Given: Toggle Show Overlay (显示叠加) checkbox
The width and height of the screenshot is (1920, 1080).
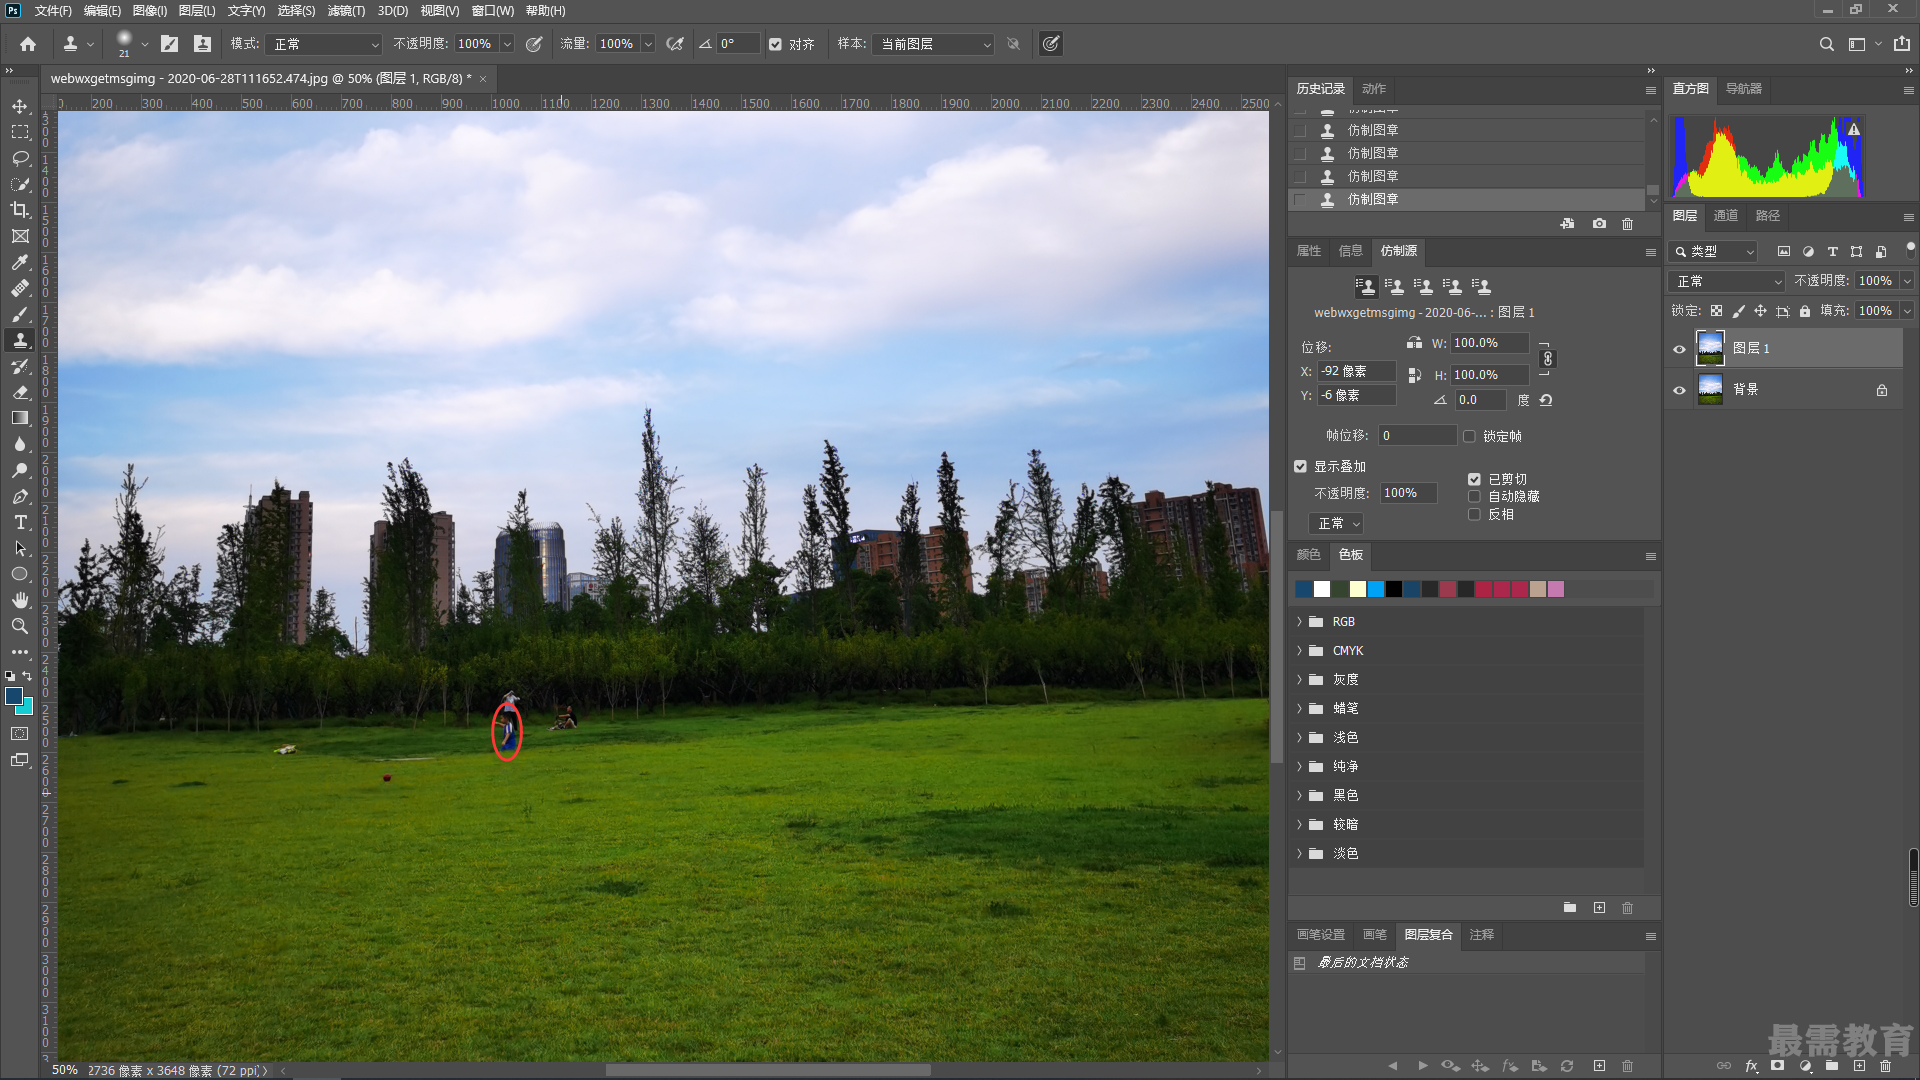Looking at the screenshot, I should [1301, 467].
